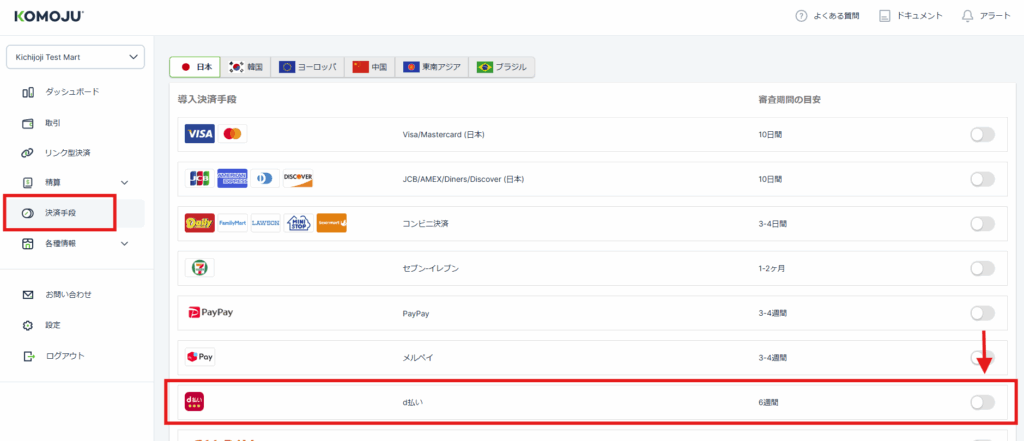Open the ドキュメント documentation link
The height and width of the screenshot is (441, 1024).
click(910, 16)
